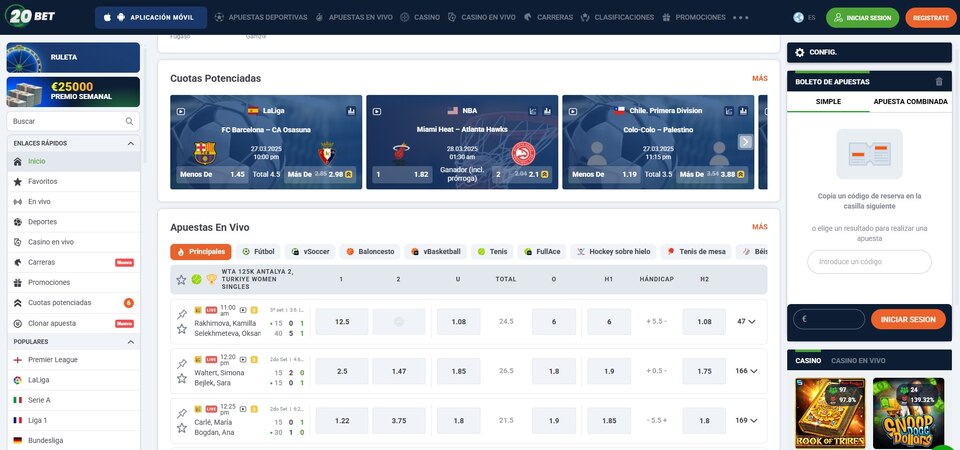Image resolution: width=960 pixels, height=450 pixels.
Task: Click the Más link for Cuotas Potenciadas
Action: (x=760, y=78)
